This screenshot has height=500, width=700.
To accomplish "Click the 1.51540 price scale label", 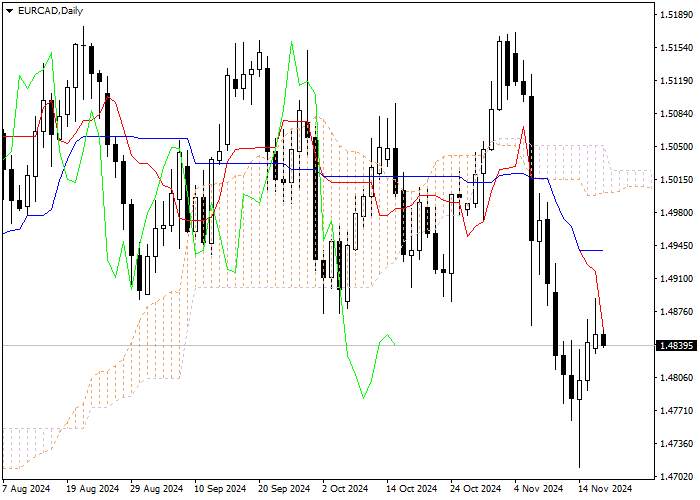I will point(676,48).
